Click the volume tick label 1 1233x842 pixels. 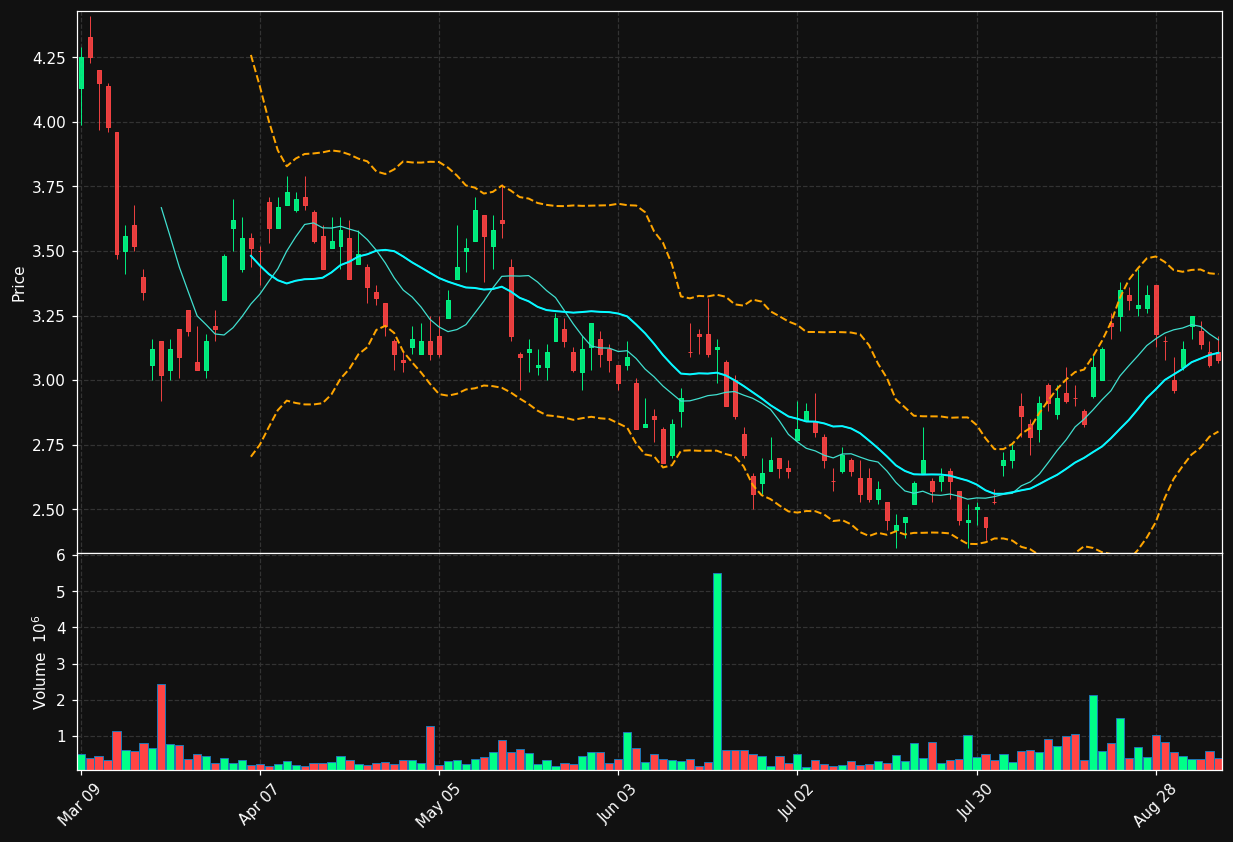point(61,736)
